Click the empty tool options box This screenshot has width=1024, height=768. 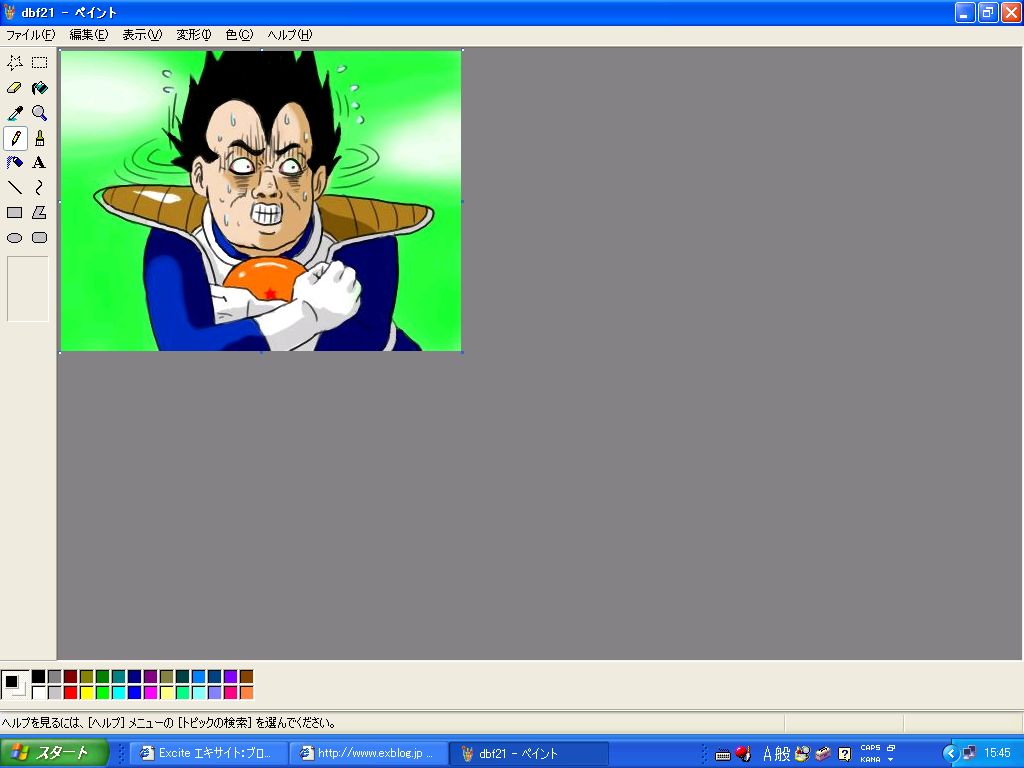pos(28,289)
